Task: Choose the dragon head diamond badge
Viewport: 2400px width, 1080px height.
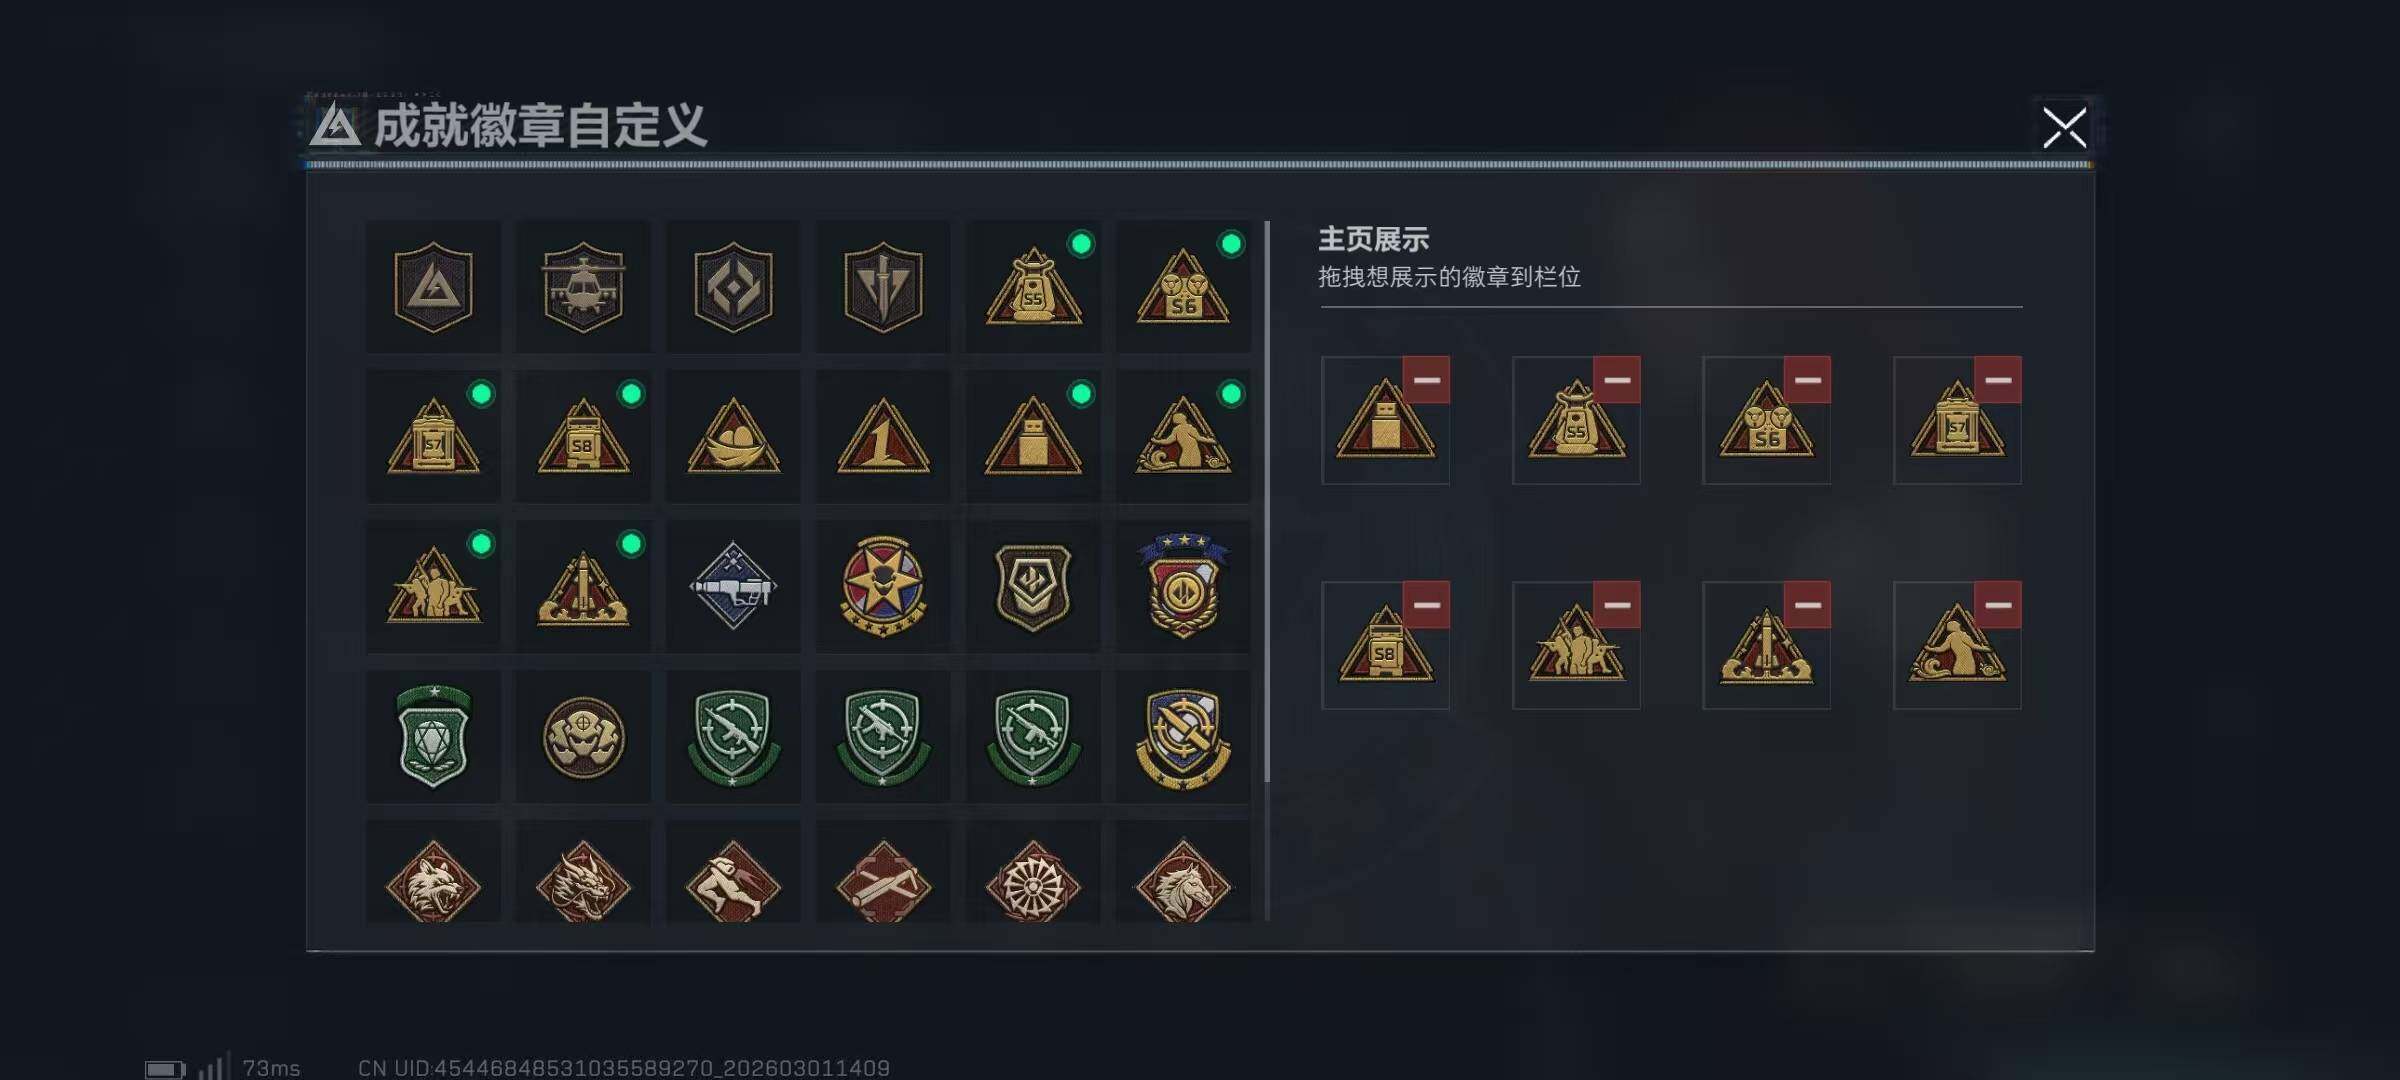Action: tap(583, 873)
